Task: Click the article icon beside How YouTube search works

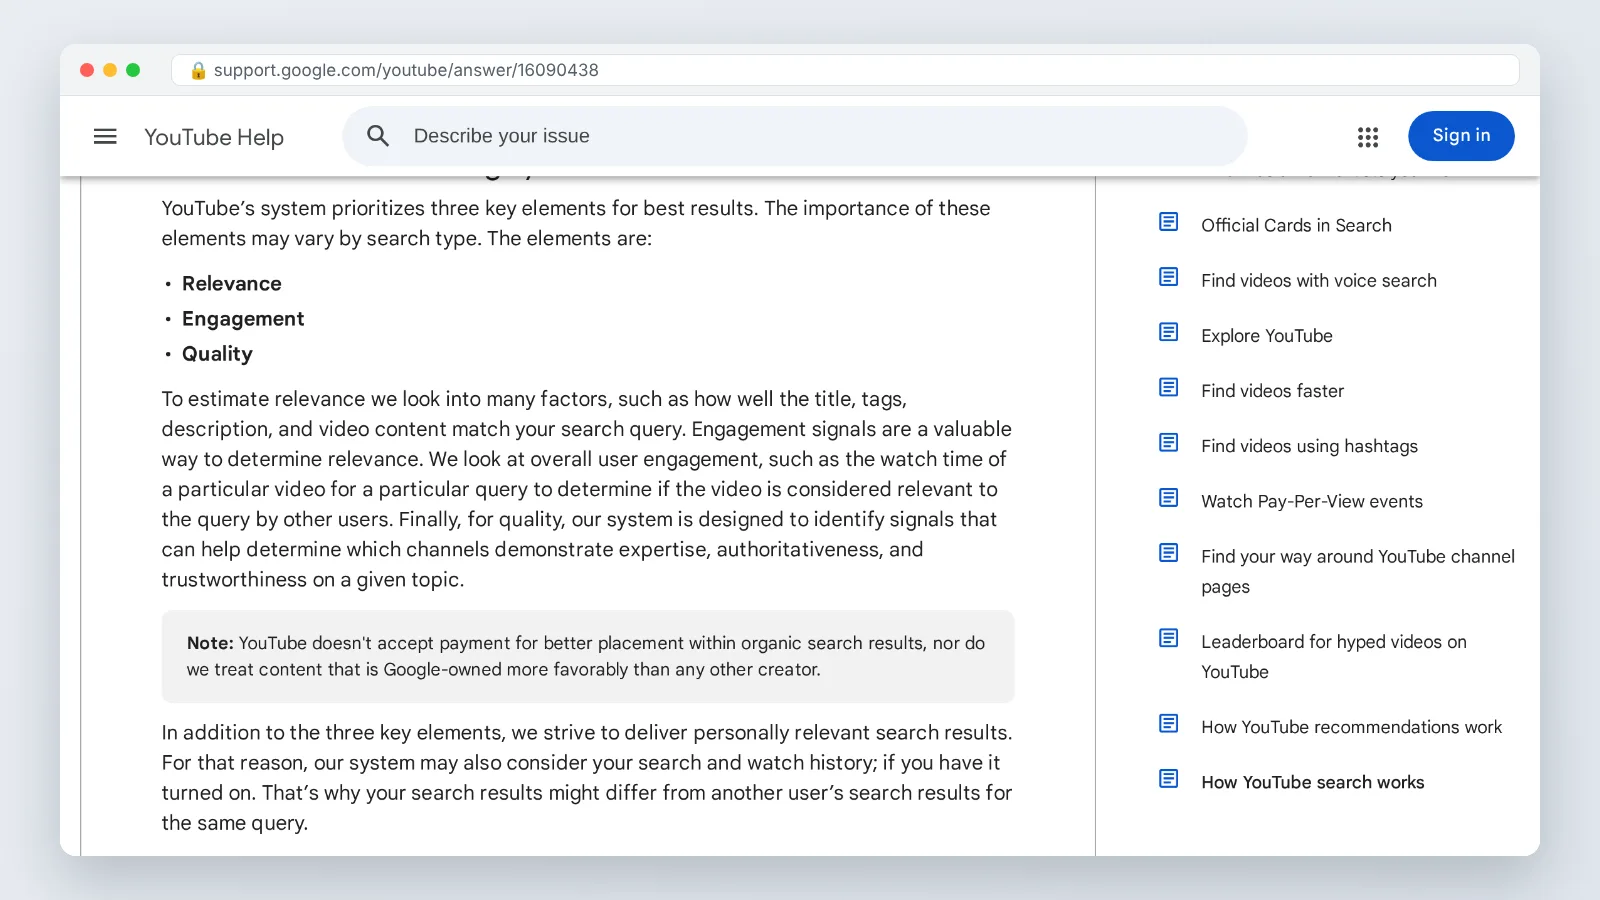Action: [x=1168, y=778]
